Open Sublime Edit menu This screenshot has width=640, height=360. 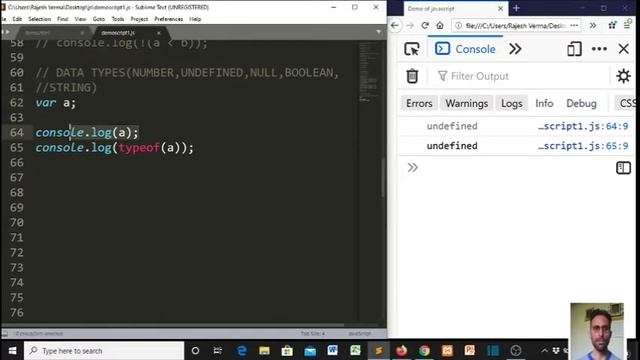click(17, 19)
